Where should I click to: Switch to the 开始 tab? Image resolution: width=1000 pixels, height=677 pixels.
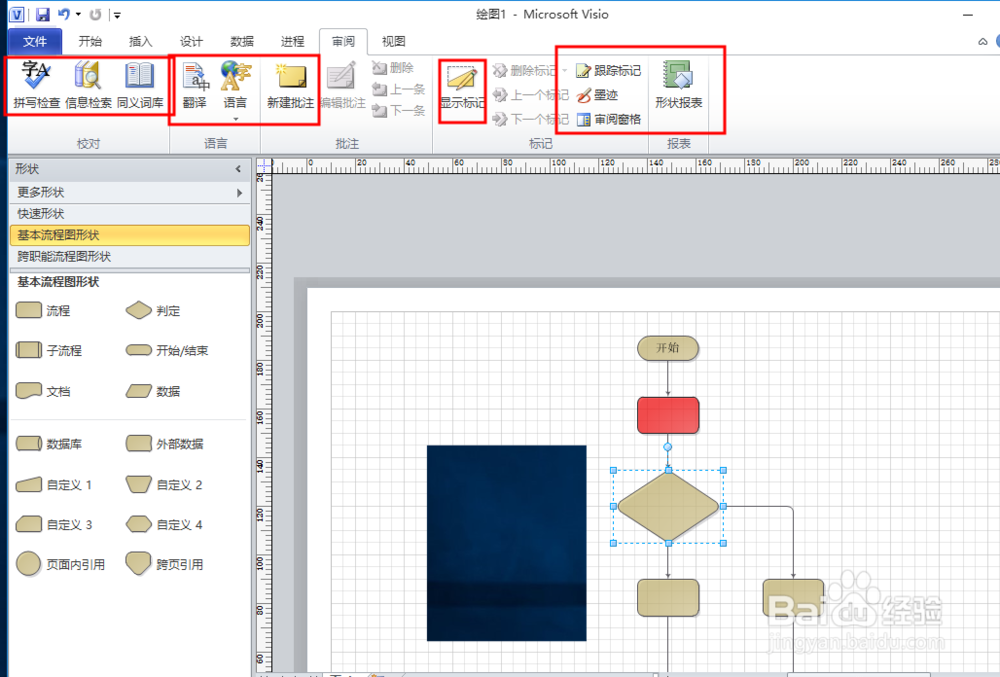pos(90,41)
